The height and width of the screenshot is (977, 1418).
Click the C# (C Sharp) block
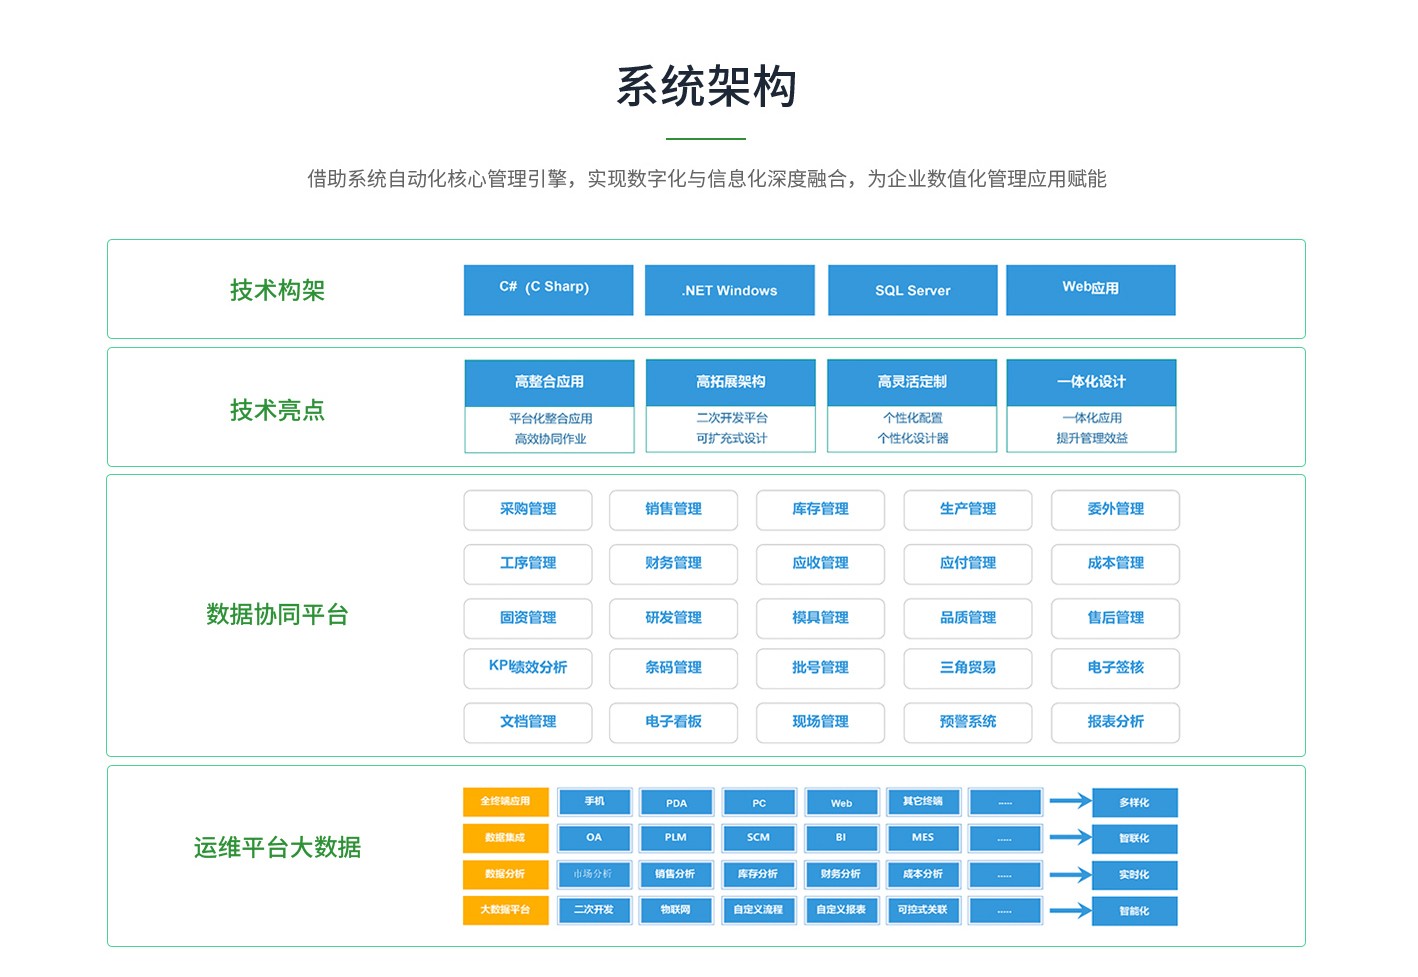pos(548,290)
